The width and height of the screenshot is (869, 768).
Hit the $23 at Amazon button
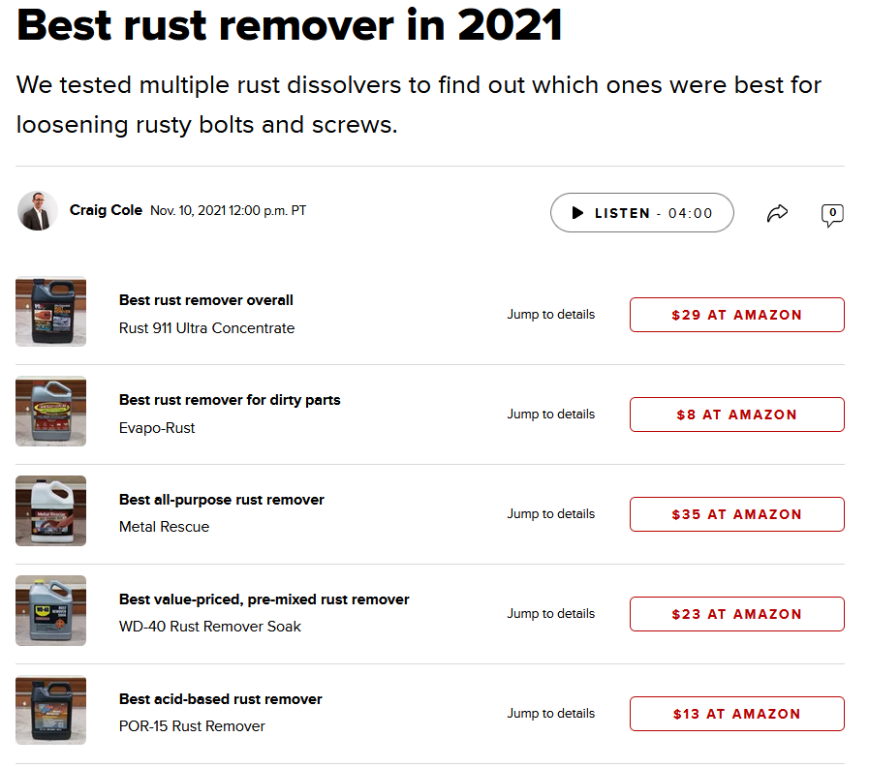coord(736,615)
